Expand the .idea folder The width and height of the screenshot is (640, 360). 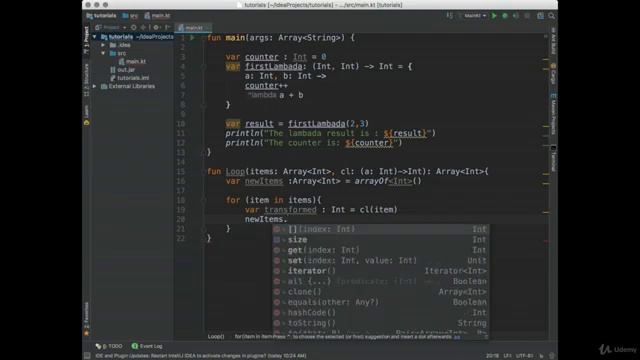103,45
